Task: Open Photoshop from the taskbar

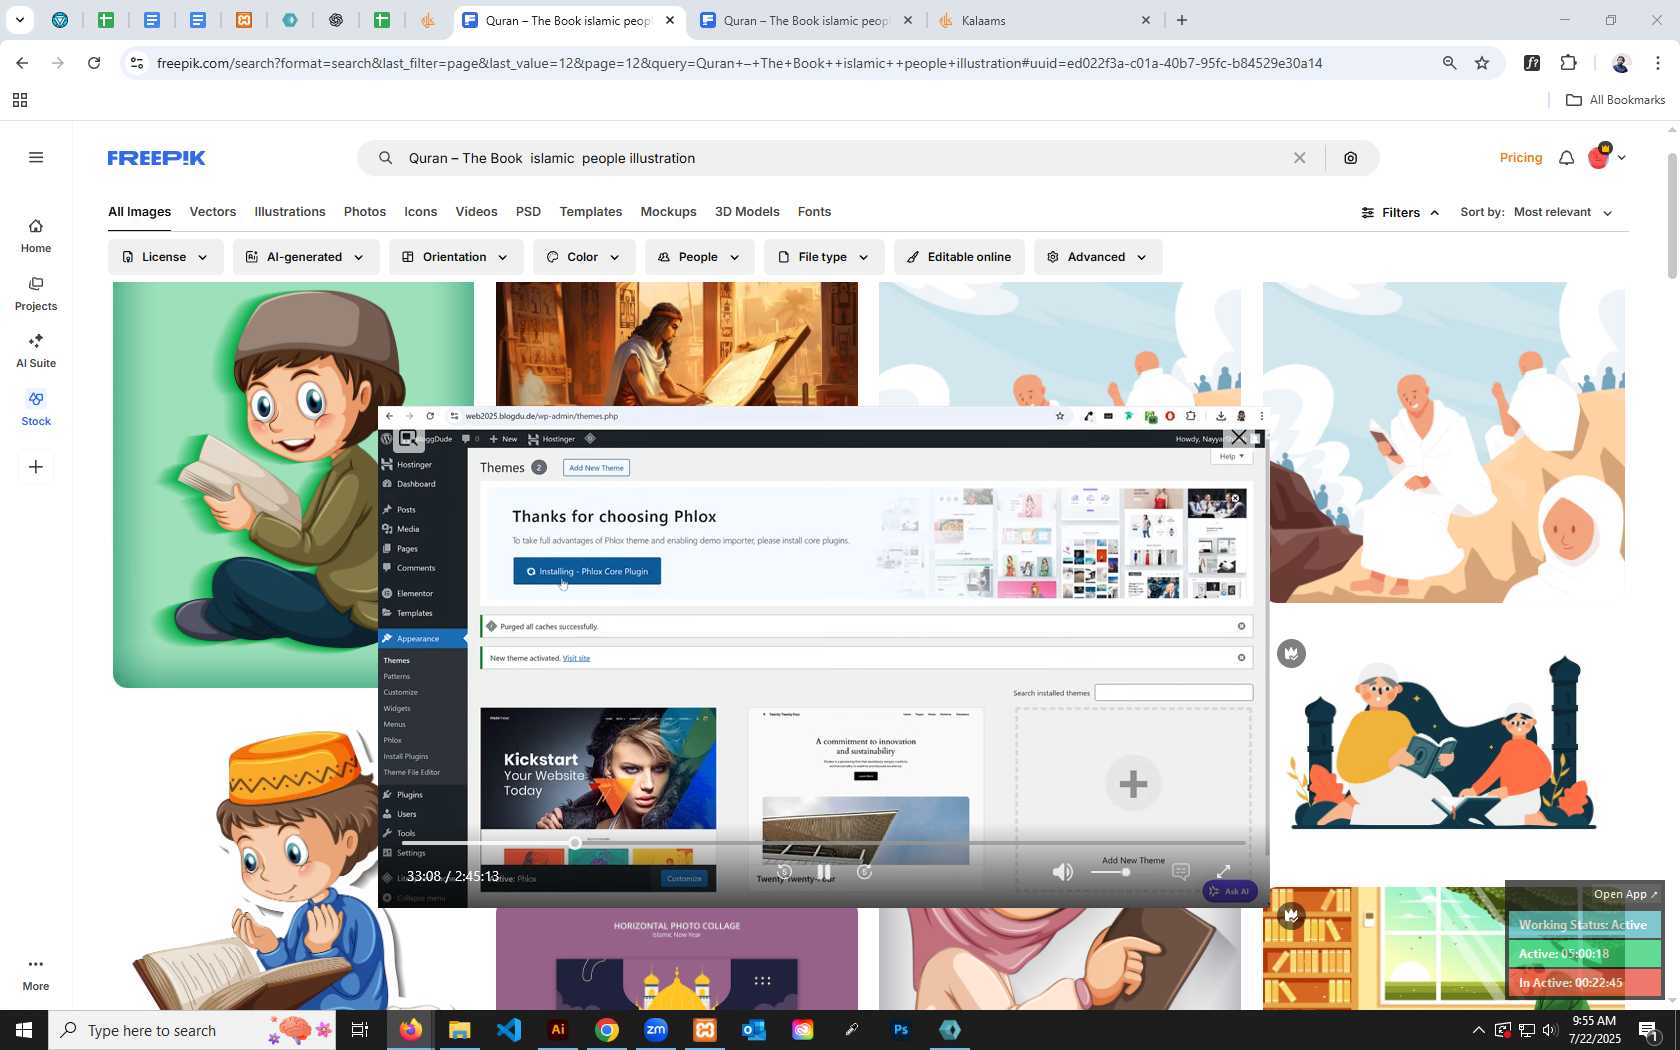Action: coord(901,1030)
